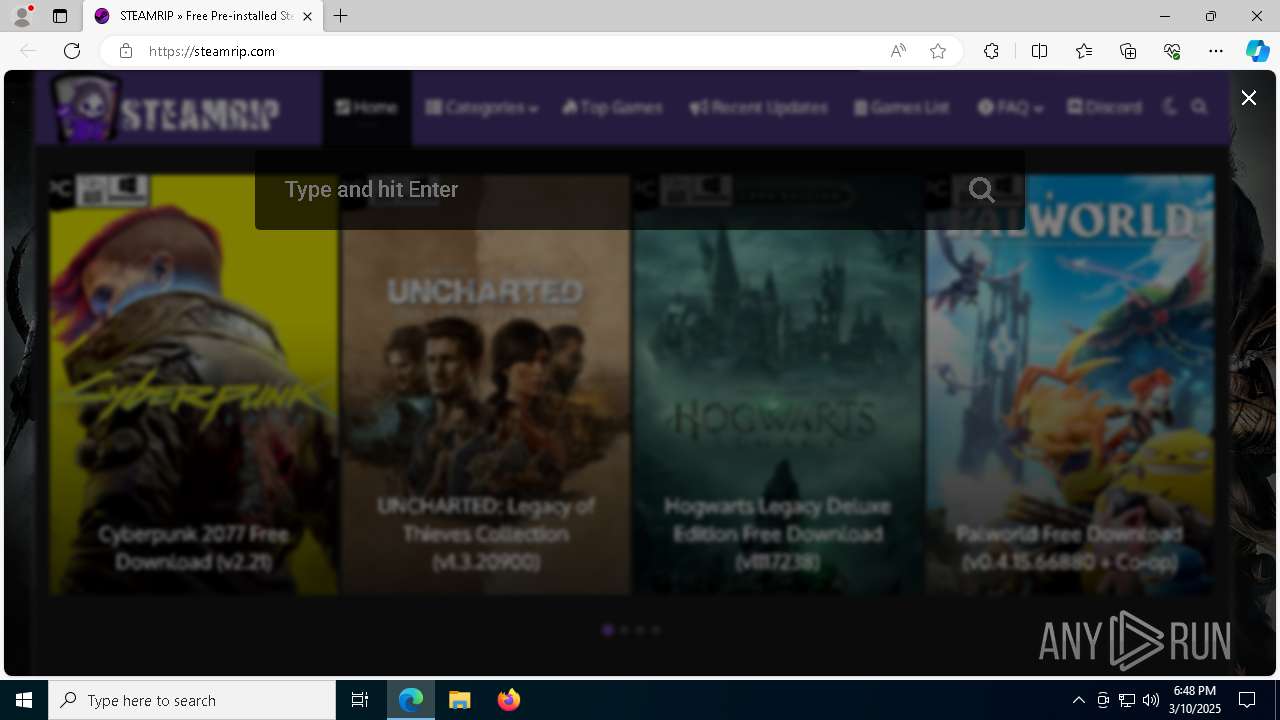The width and height of the screenshot is (1280, 720).
Task: Open Browser essentials heart icon
Action: pyautogui.click(x=1172, y=51)
